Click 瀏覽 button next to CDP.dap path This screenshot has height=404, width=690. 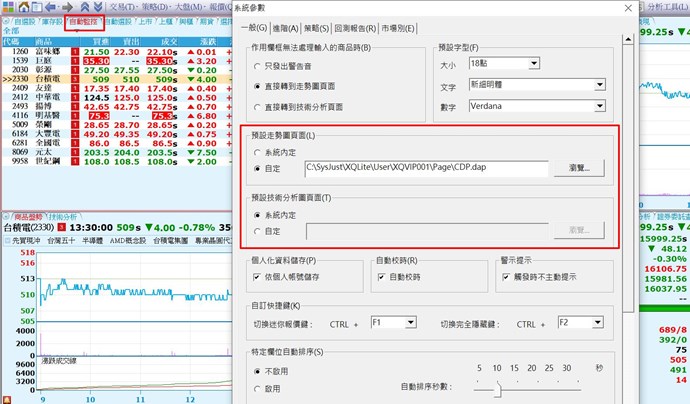point(577,168)
